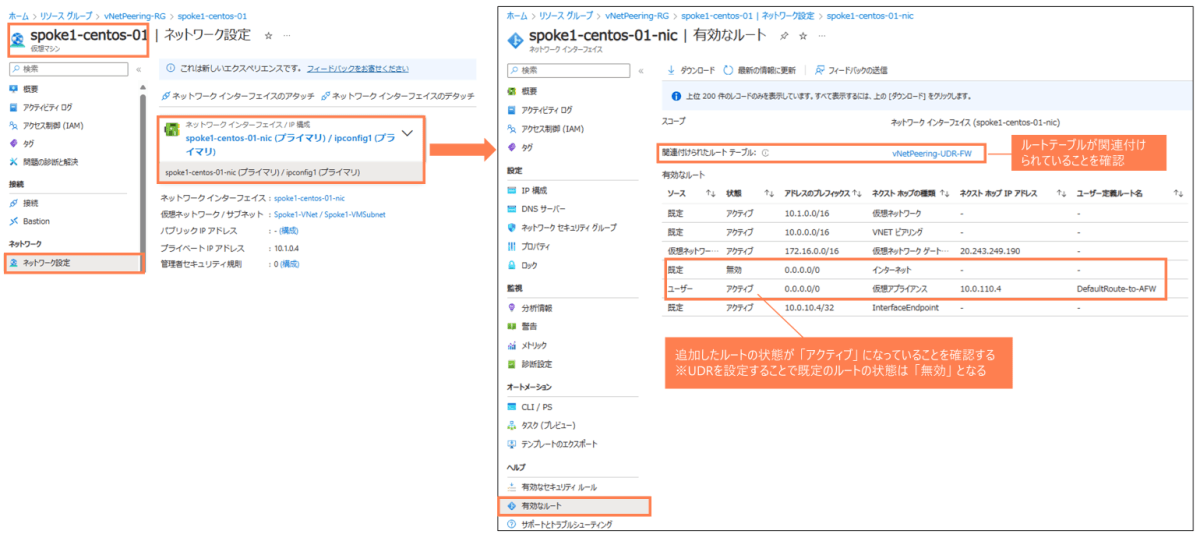Image resolution: width=1200 pixels, height=538 pixels.
Task: Open タグ in the VM panel sidebar
Action: click(x=22, y=143)
